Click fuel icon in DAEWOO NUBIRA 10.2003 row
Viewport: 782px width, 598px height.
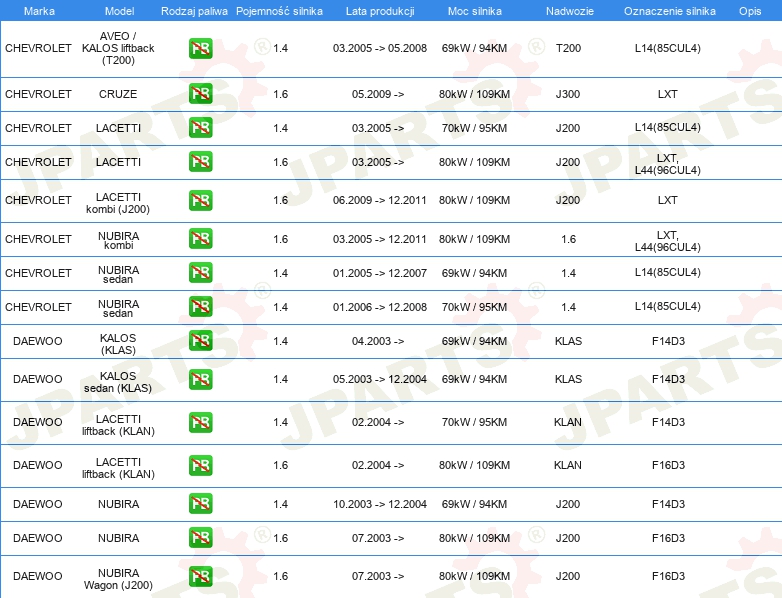click(200, 503)
